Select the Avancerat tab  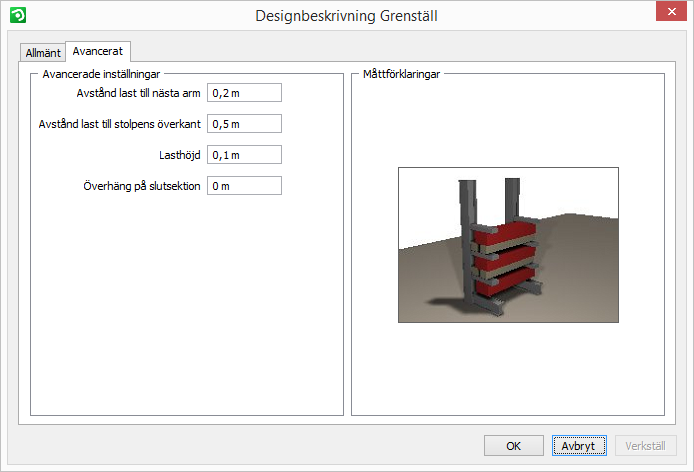click(x=98, y=51)
